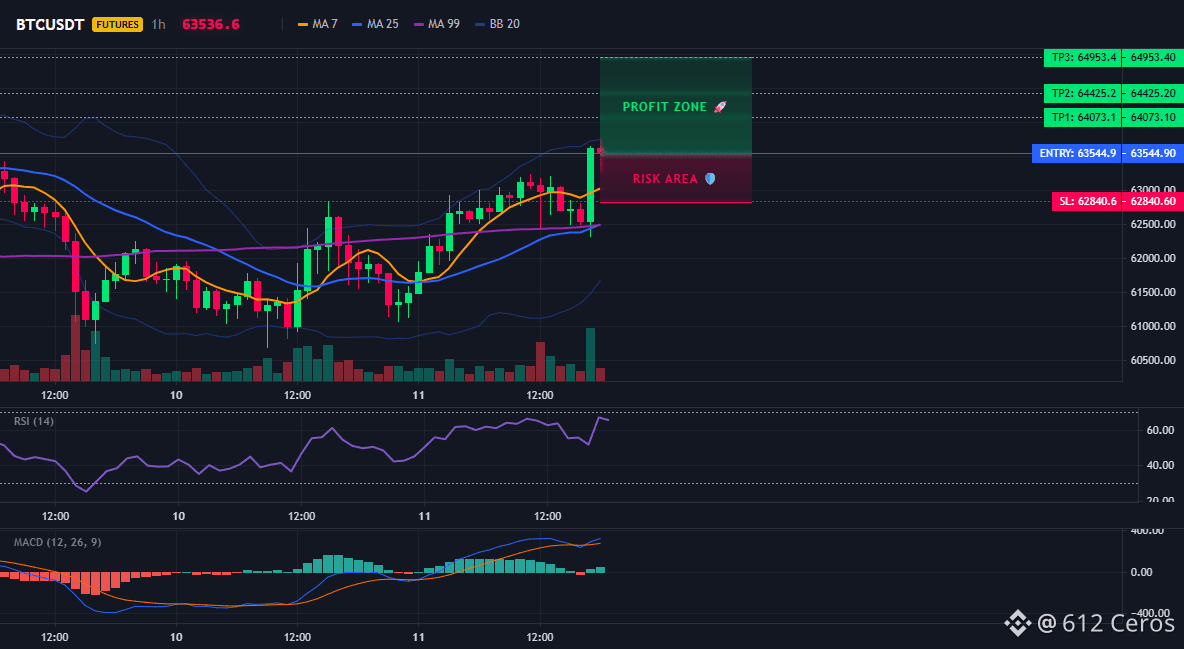Toggle the MA 7 legend indicator
Image resolution: width=1184 pixels, height=649 pixels.
click(318, 24)
